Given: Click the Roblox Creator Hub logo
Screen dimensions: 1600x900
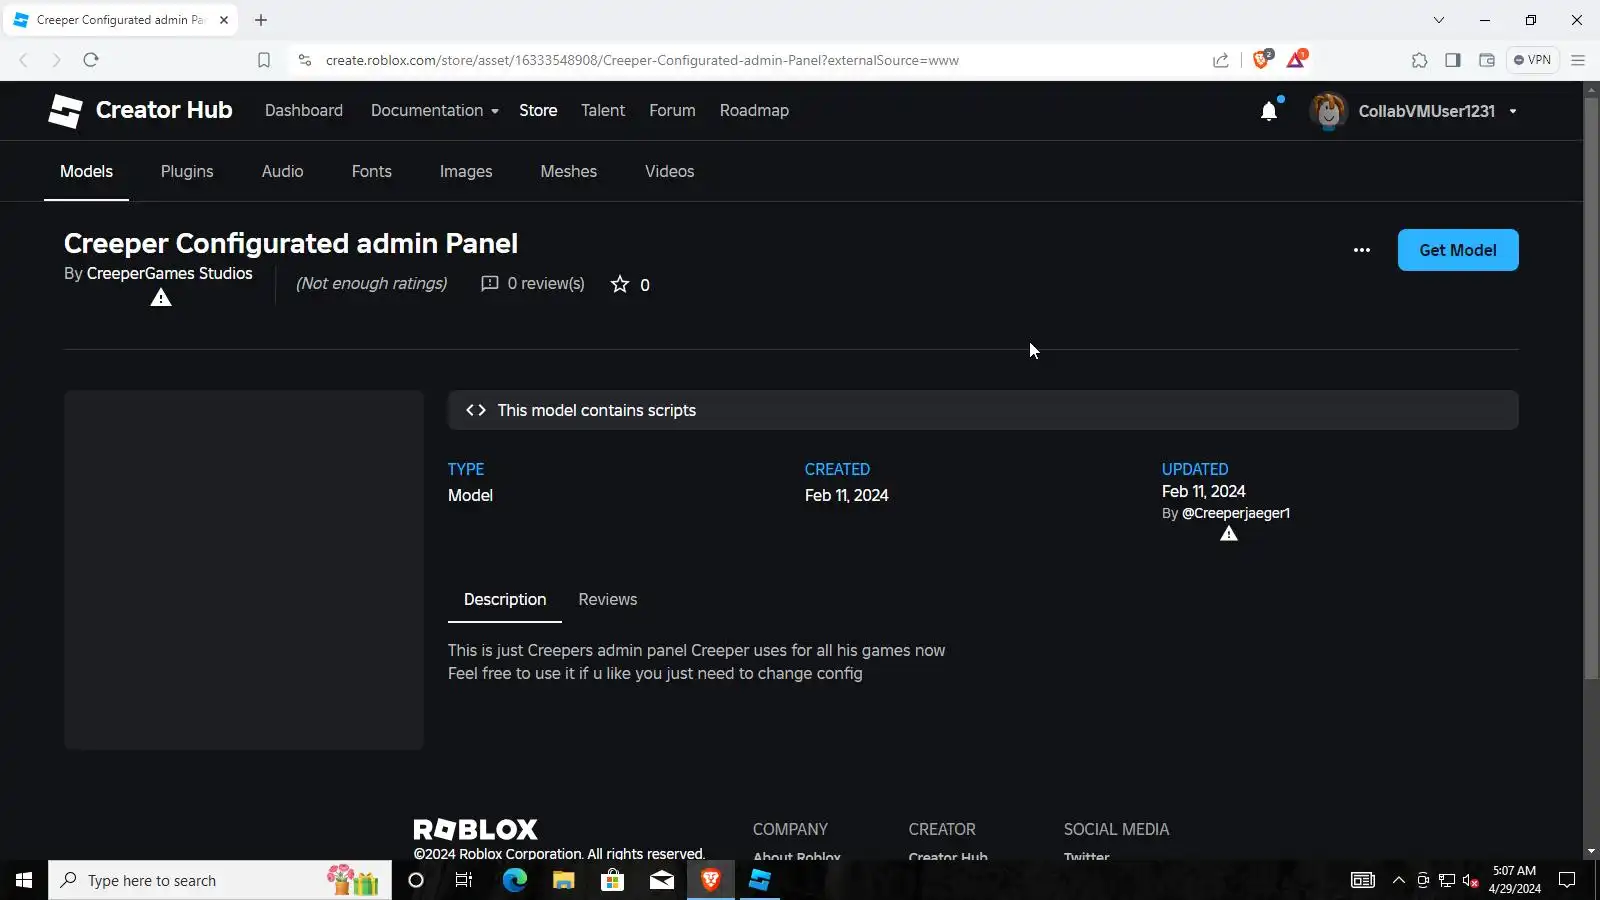Looking at the screenshot, I should pyautogui.click(x=65, y=111).
